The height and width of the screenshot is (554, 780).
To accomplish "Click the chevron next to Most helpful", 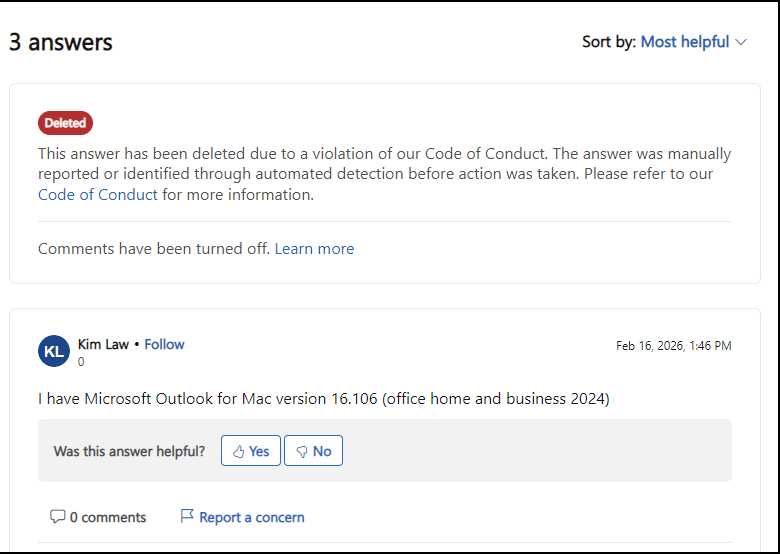I will click(741, 42).
